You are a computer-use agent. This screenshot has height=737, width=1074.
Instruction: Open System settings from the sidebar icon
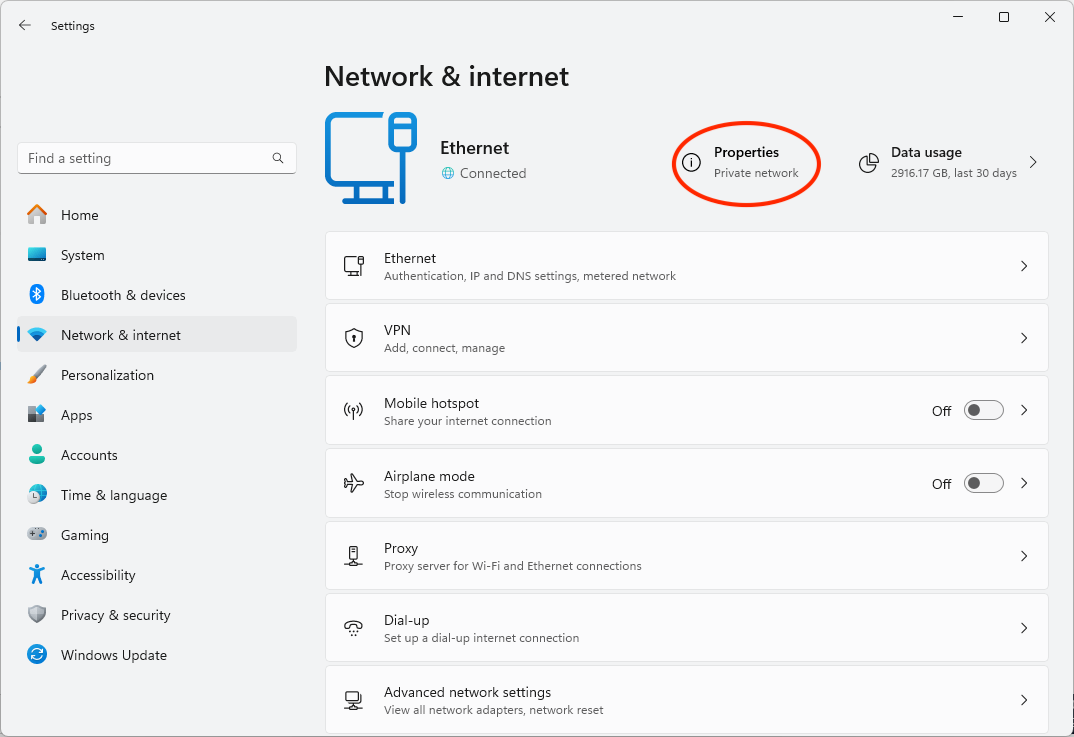tap(40, 254)
